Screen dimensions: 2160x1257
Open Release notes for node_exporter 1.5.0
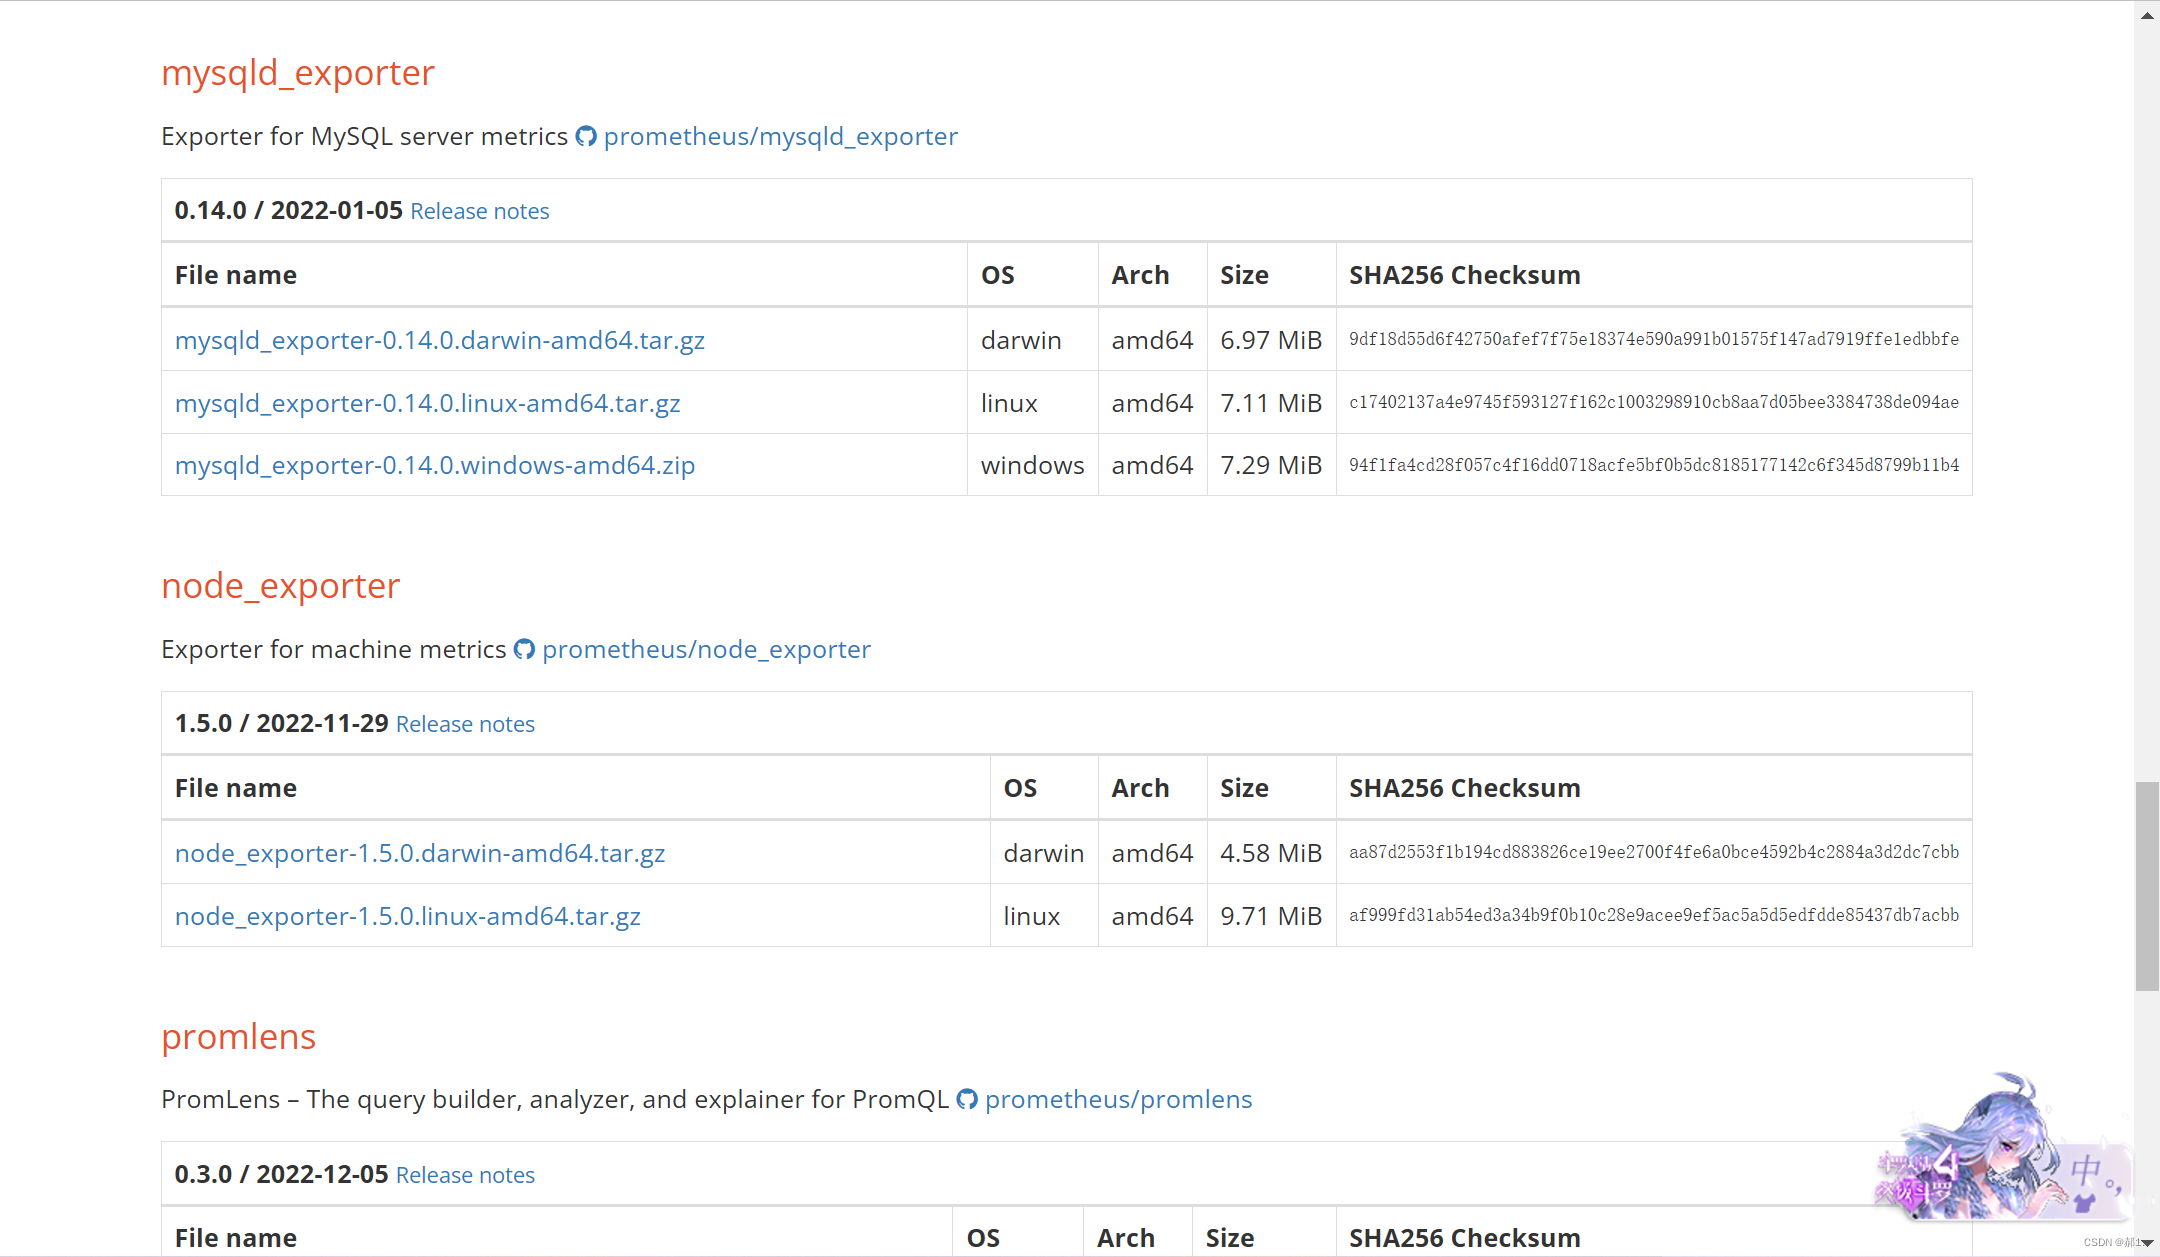point(464,724)
